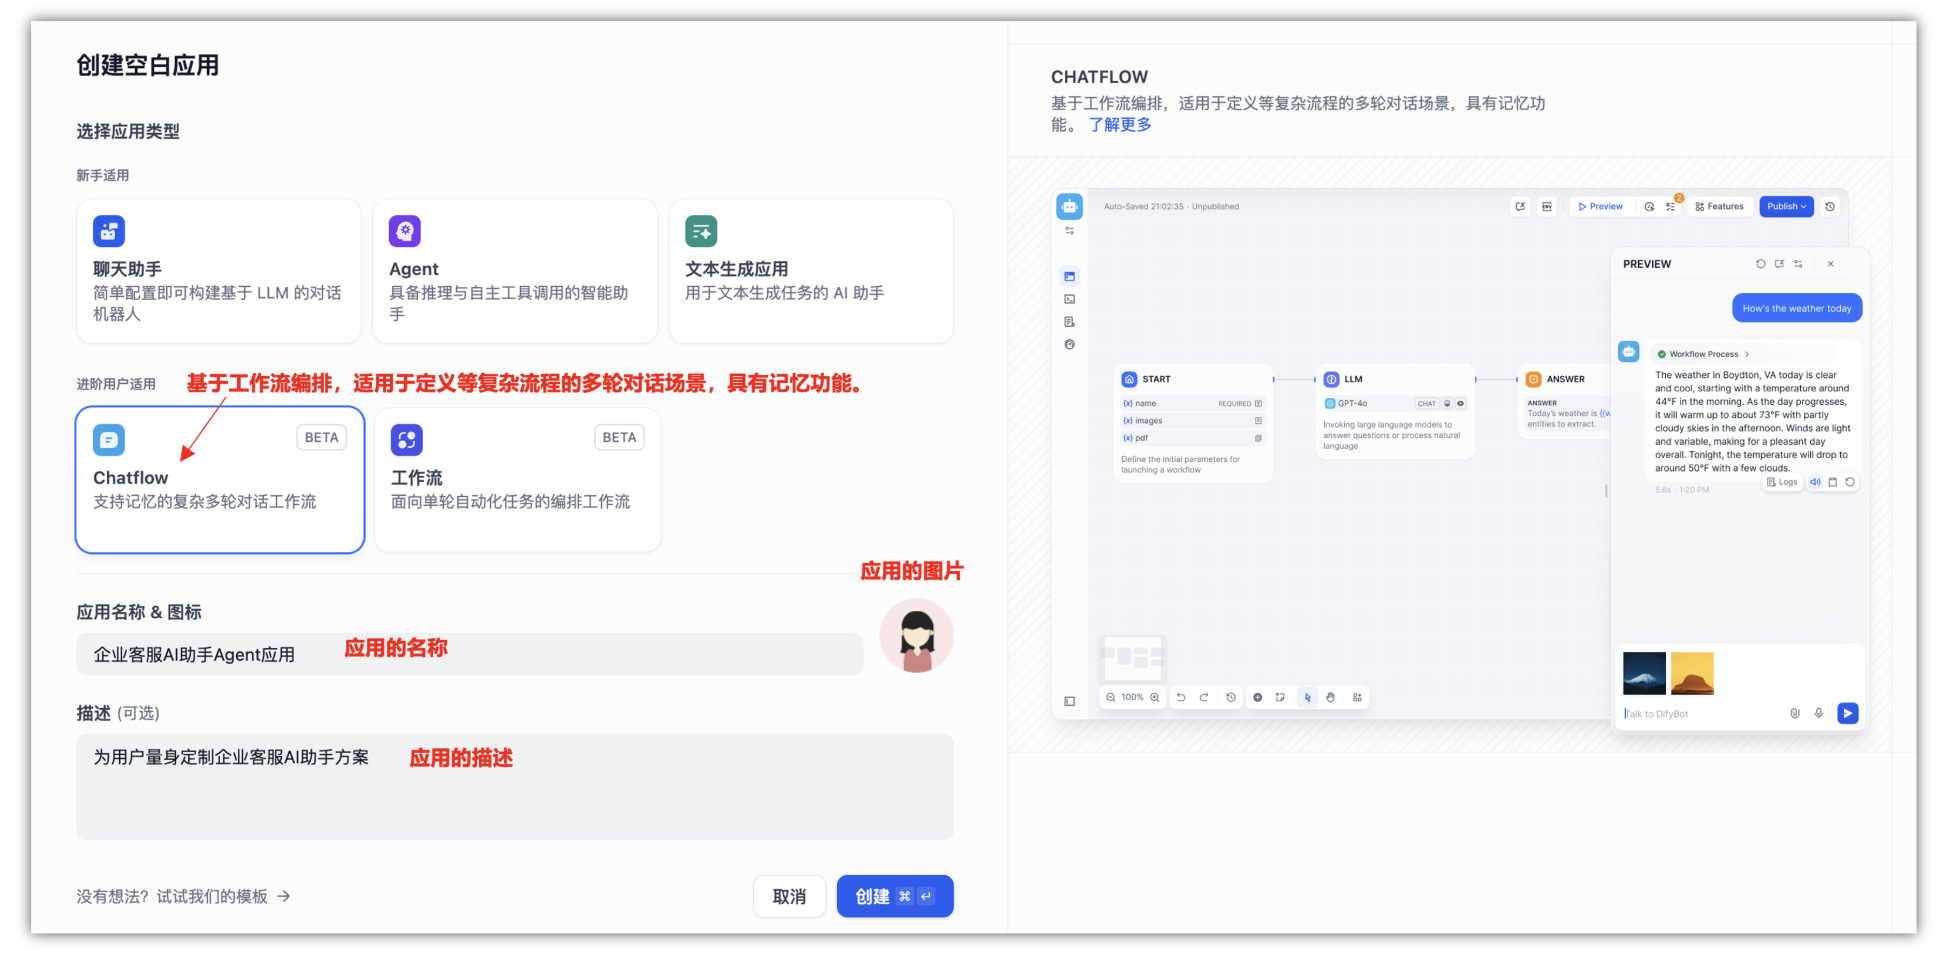The height and width of the screenshot is (956, 1936).
Task: Regenerate the answer with the refresh icon
Action: pyautogui.click(x=1850, y=482)
